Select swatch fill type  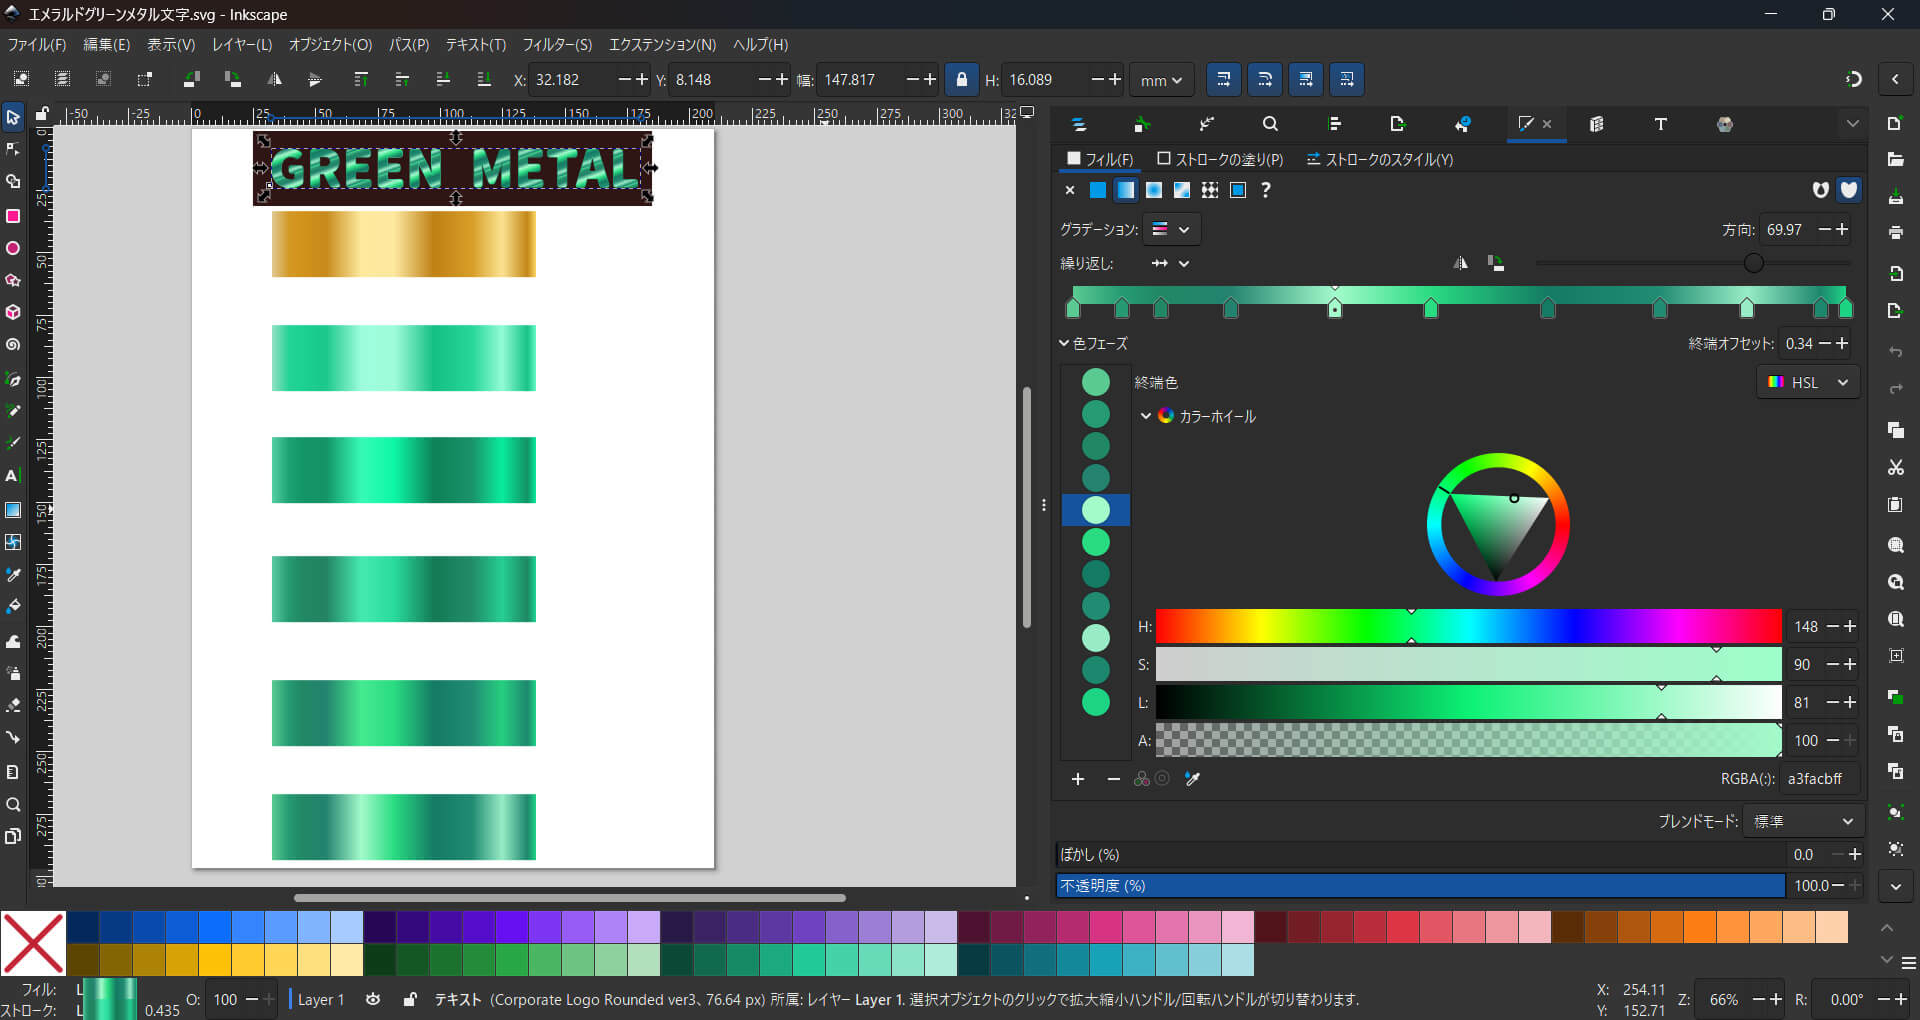(x=1238, y=190)
